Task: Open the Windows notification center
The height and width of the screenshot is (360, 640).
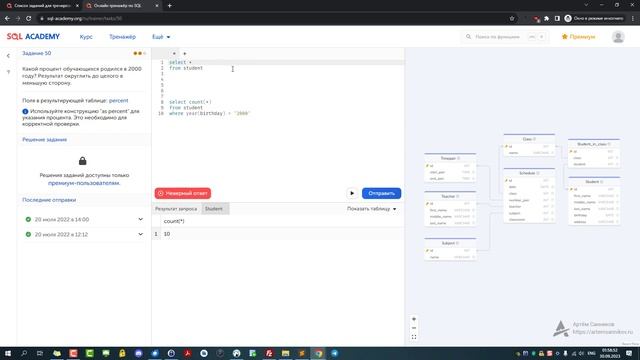Action: point(629,353)
